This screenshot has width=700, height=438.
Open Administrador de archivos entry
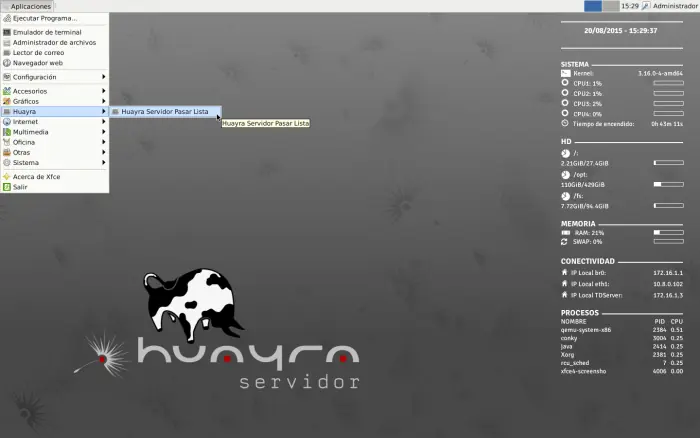[54, 42]
